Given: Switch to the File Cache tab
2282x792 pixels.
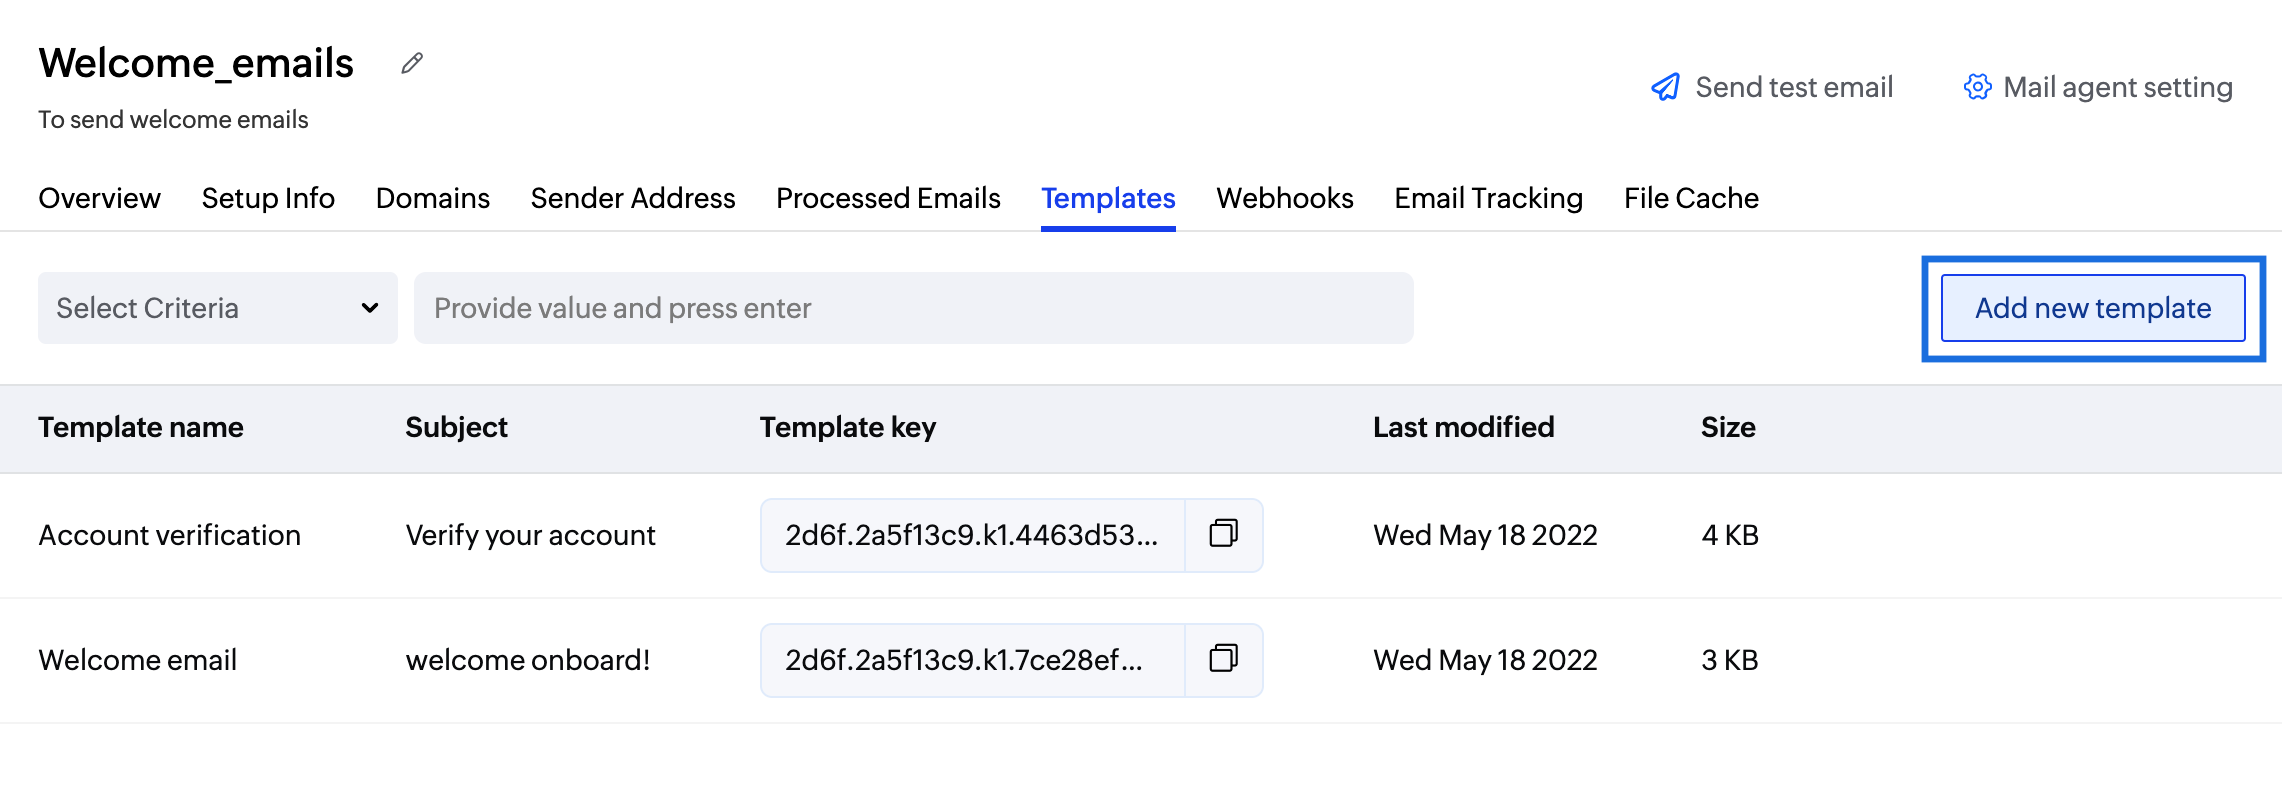Looking at the screenshot, I should pos(1691,198).
